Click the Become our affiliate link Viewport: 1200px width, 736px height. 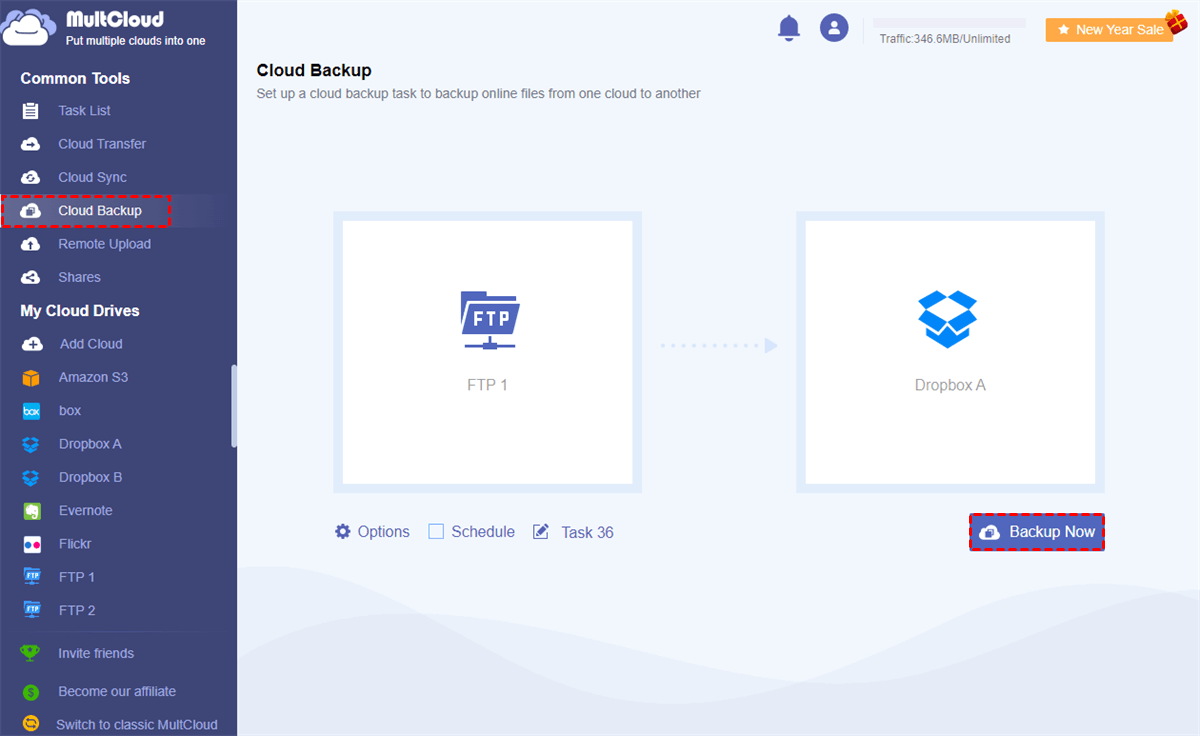[x=117, y=692]
